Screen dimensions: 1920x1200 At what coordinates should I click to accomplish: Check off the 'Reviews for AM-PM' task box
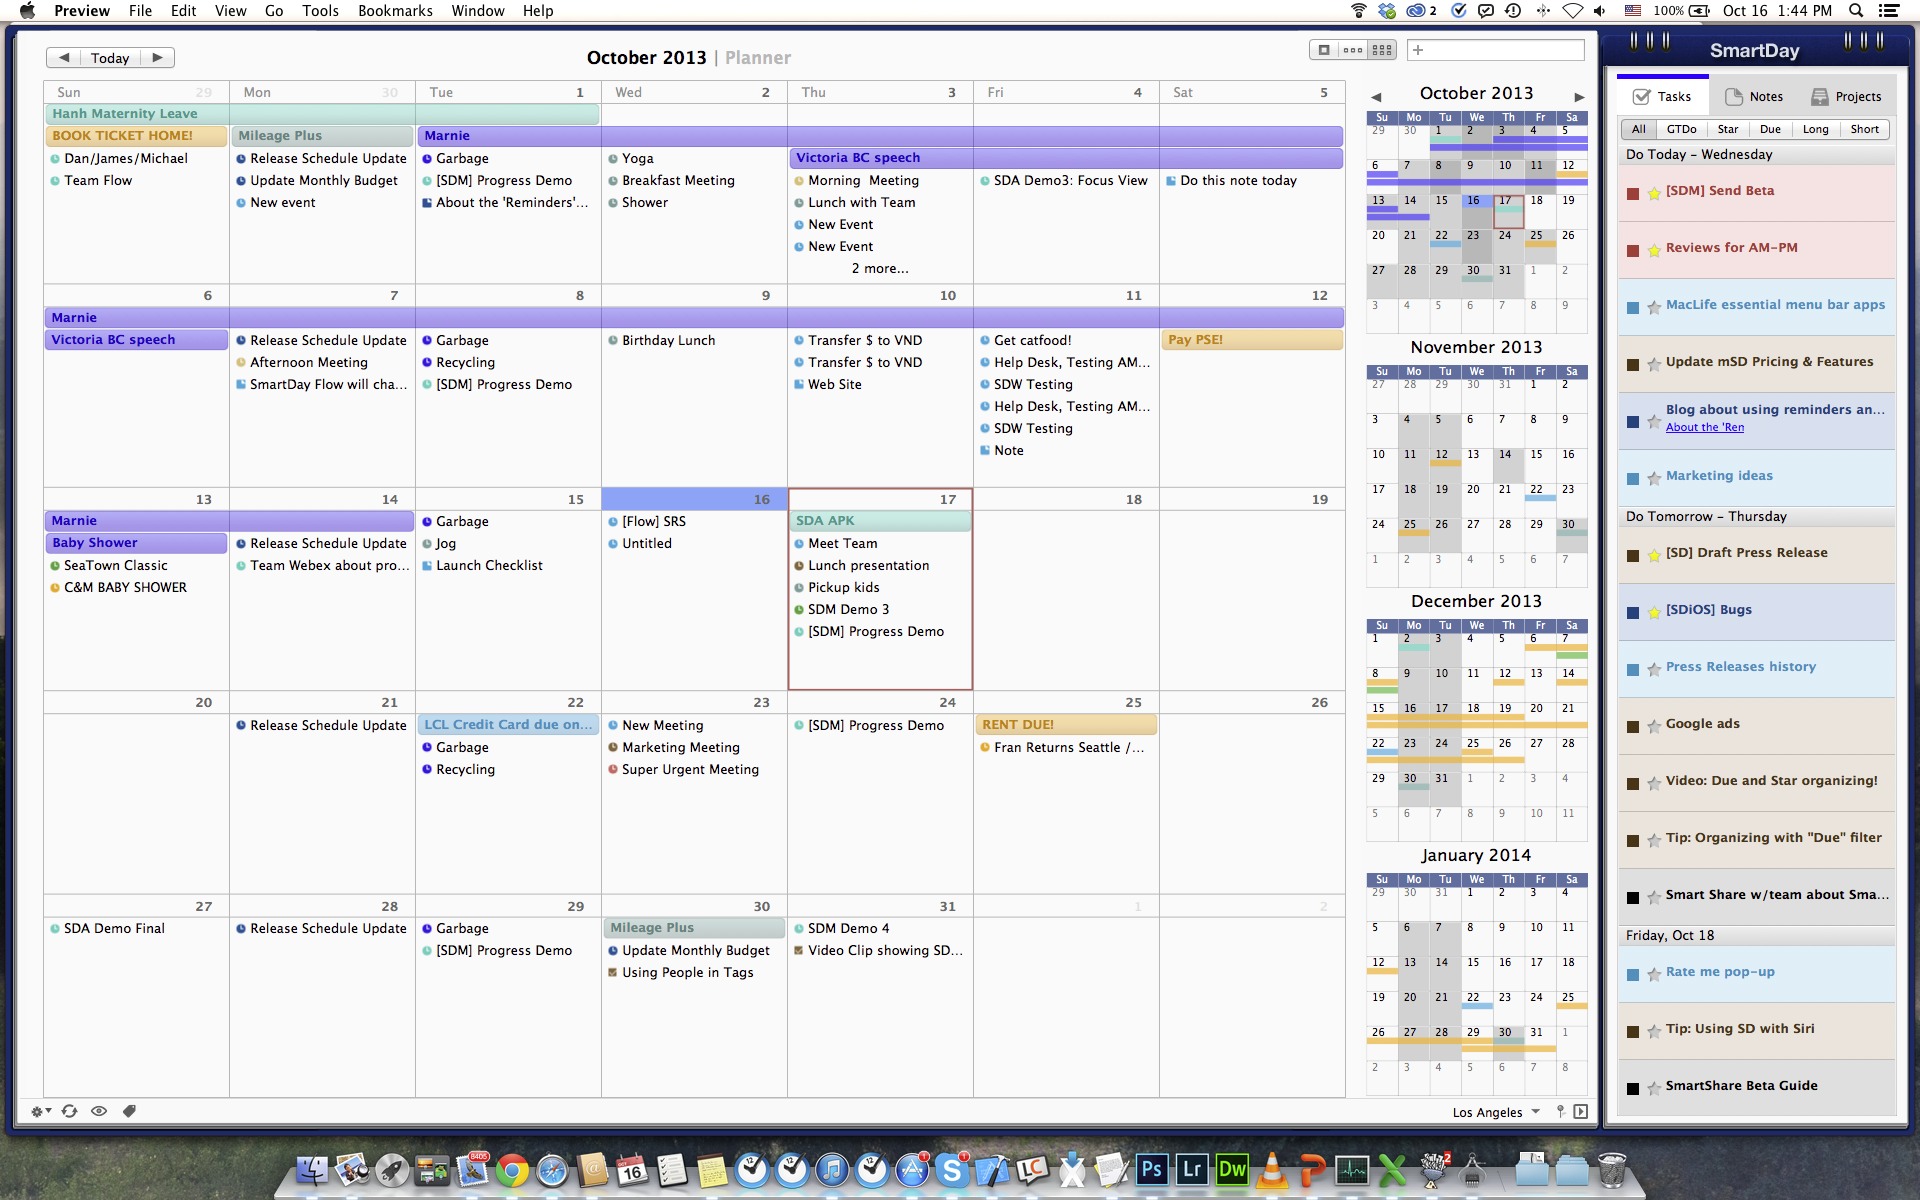coord(1633,251)
